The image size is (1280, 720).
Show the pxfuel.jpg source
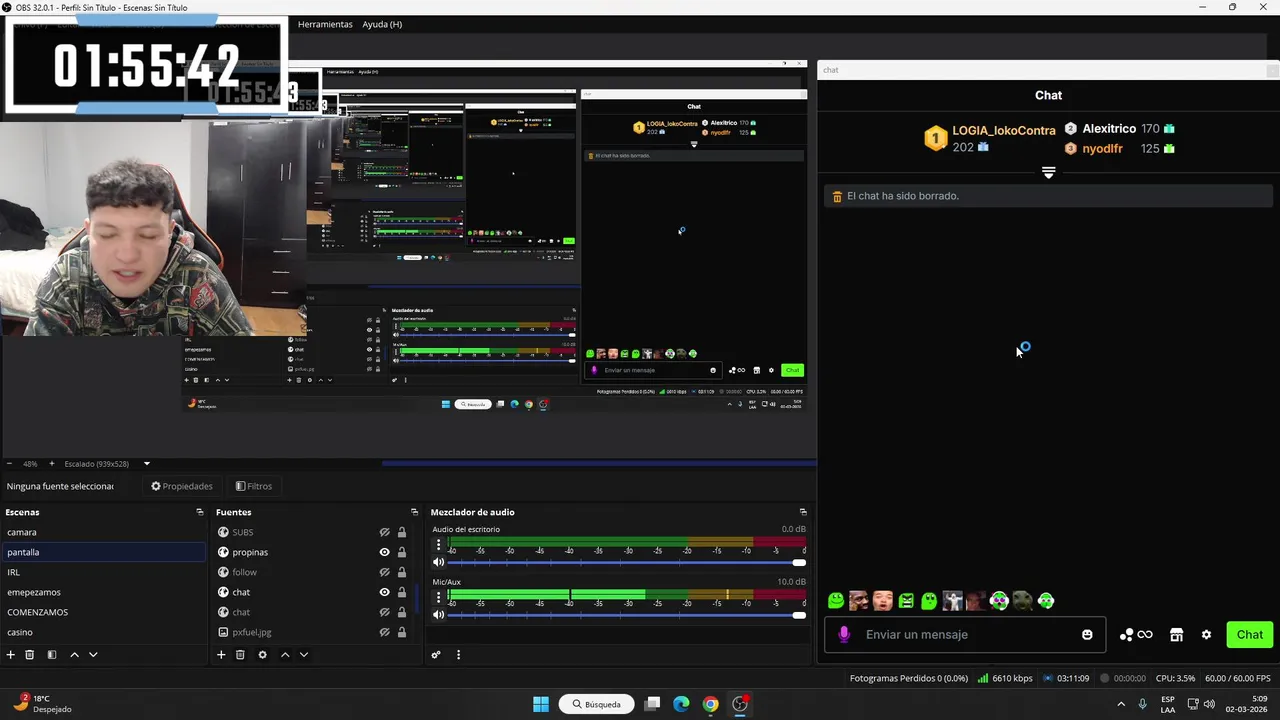coord(384,632)
